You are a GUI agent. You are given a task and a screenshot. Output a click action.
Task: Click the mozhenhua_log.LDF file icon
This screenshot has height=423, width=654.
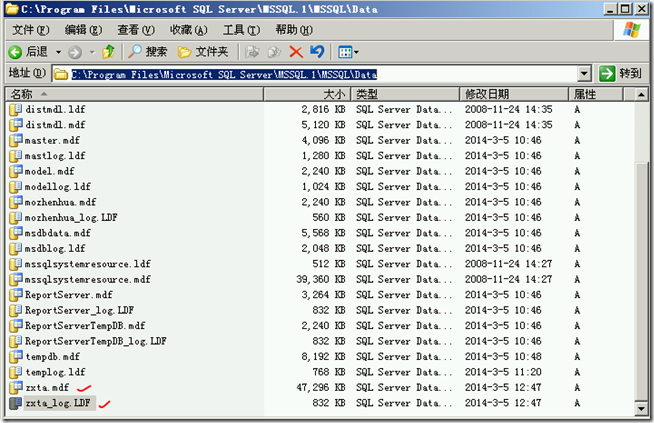tap(16, 217)
